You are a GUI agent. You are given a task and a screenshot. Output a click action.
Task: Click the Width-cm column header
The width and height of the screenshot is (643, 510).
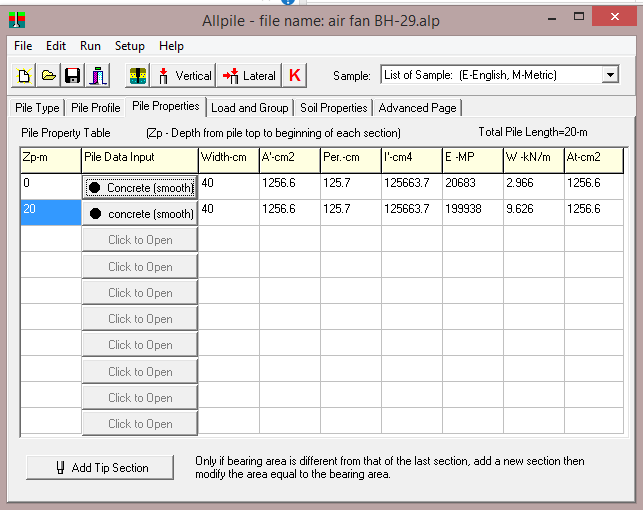(229, 161)
